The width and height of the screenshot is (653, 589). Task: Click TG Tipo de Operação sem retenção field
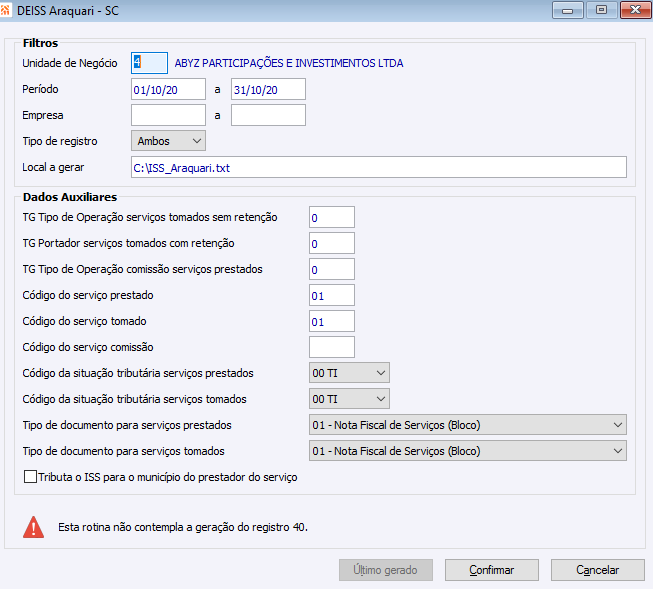[332, 217]
